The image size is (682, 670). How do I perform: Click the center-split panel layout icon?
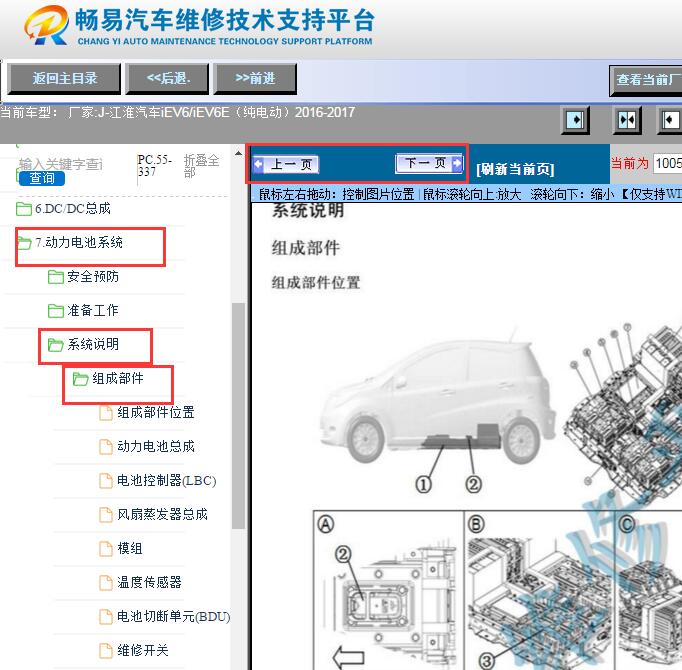(x=627, y=120)
